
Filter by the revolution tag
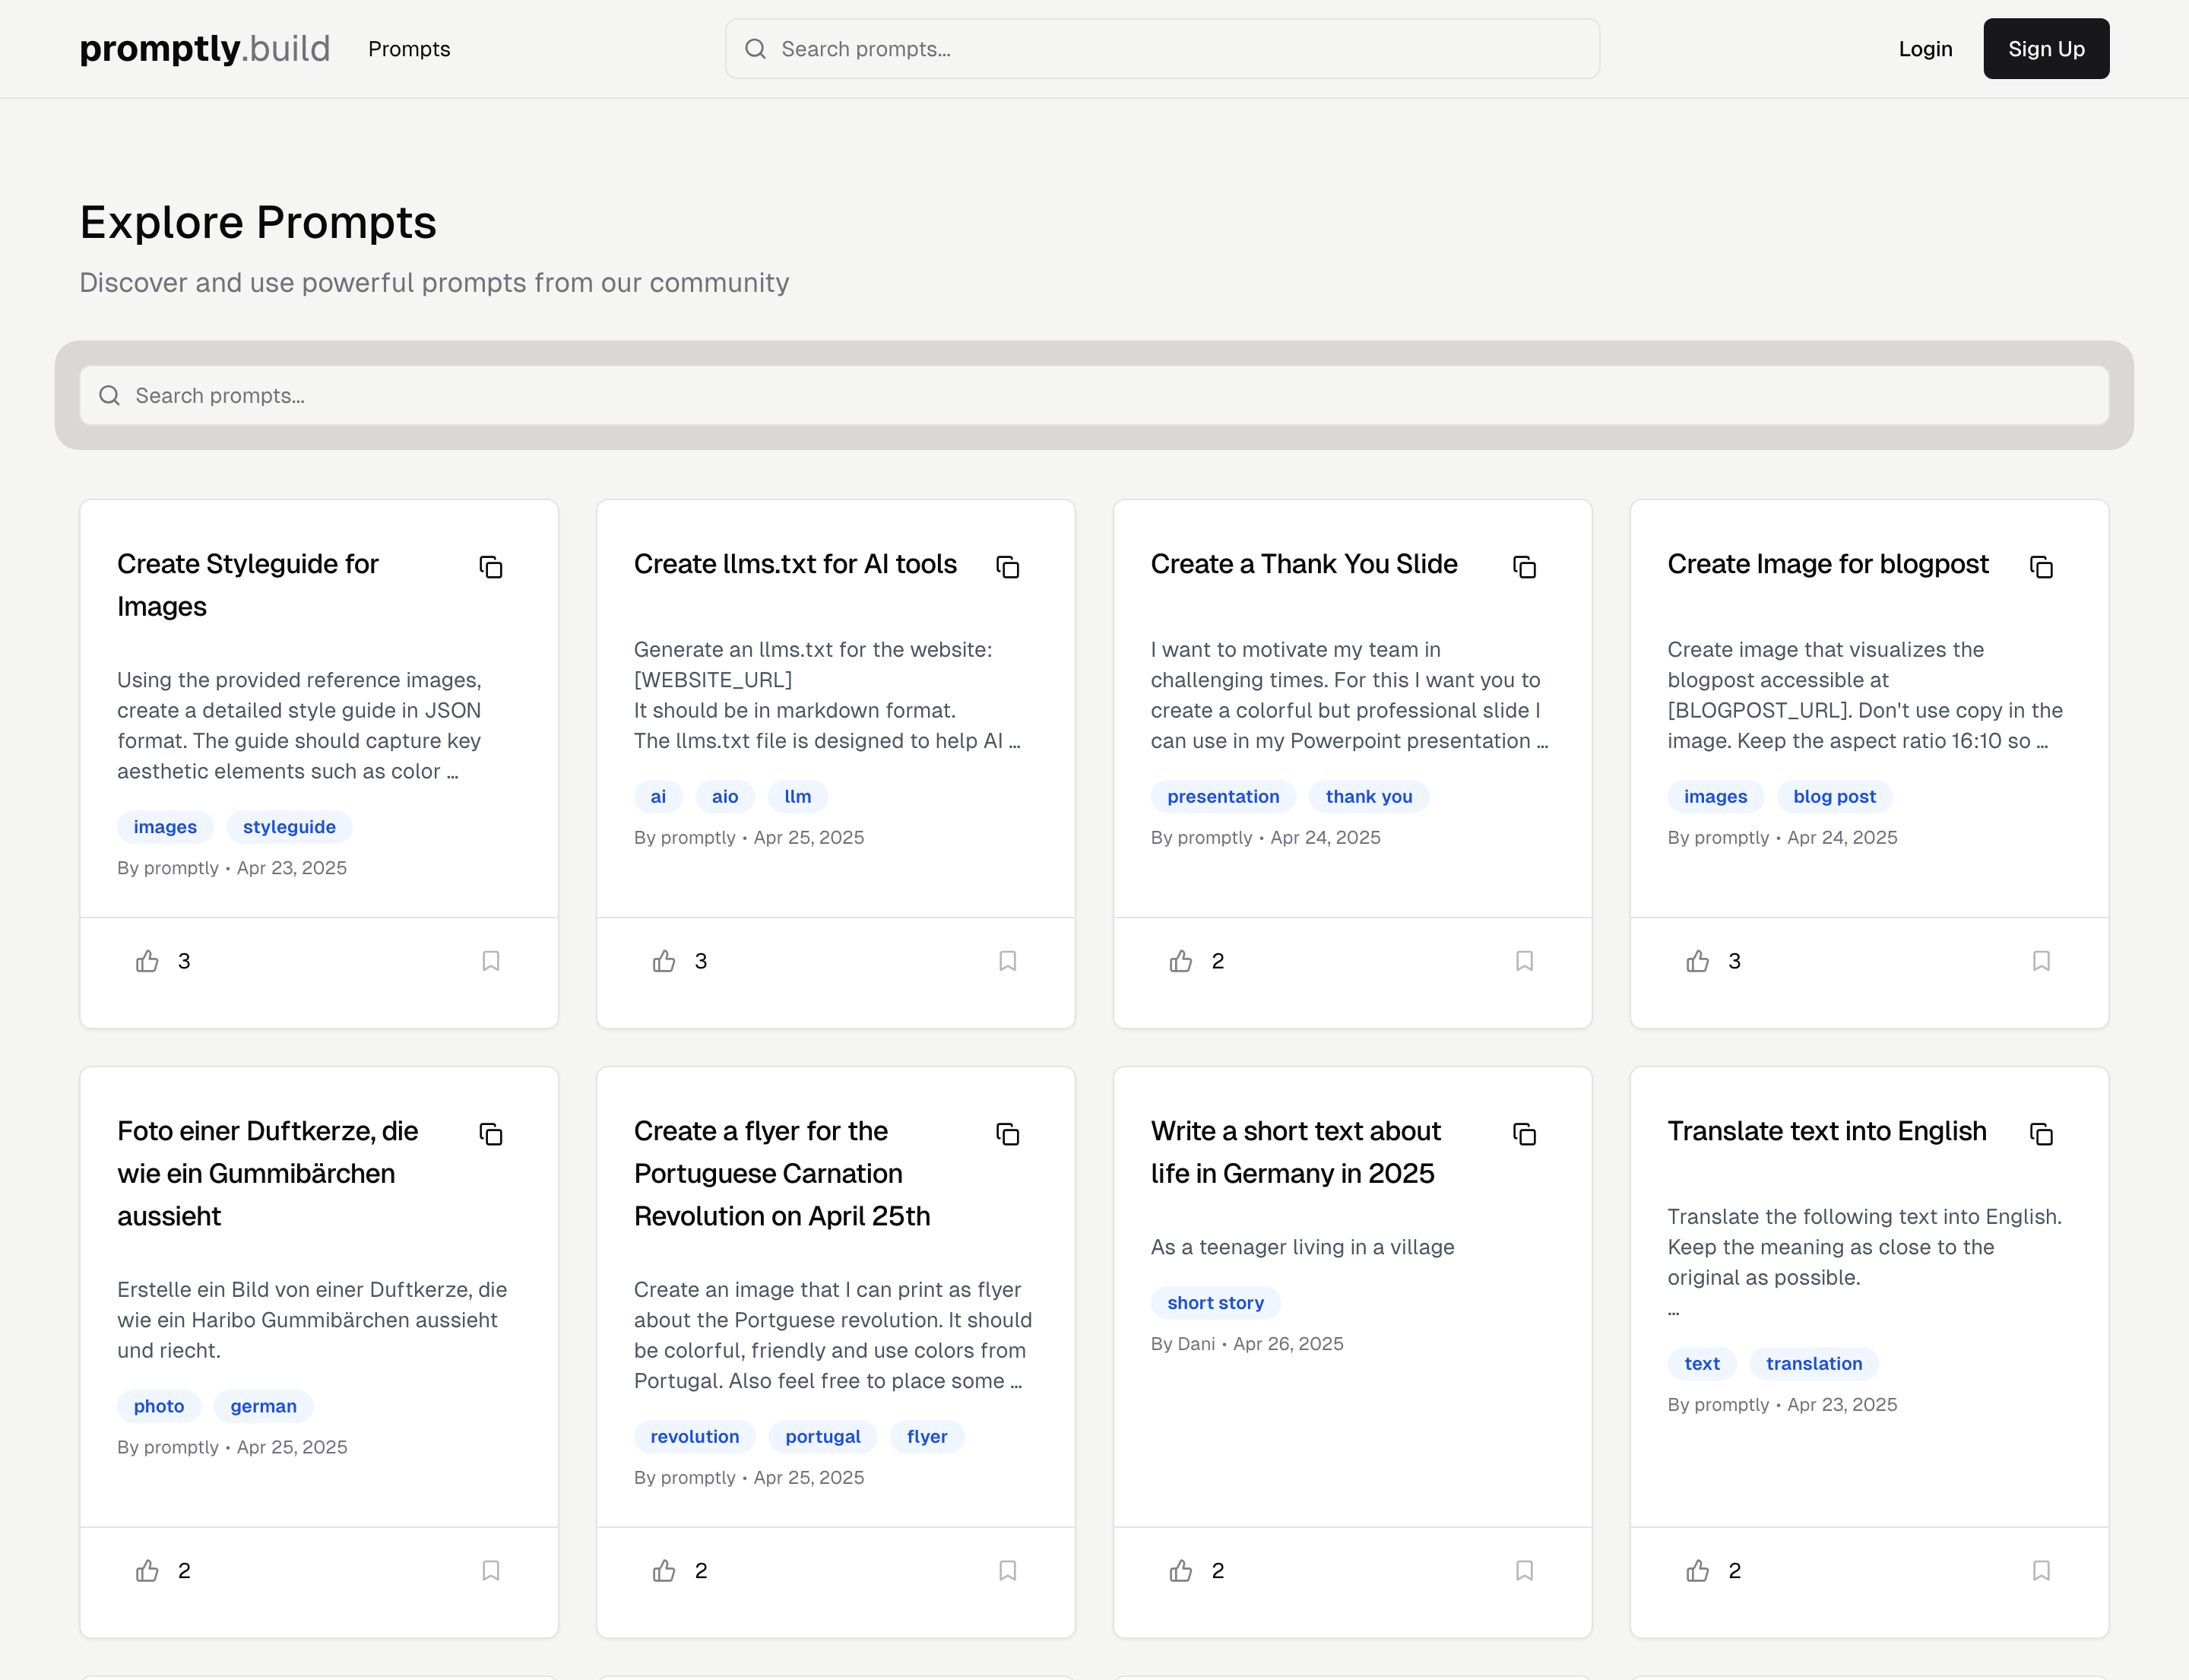pos(695,1437)
